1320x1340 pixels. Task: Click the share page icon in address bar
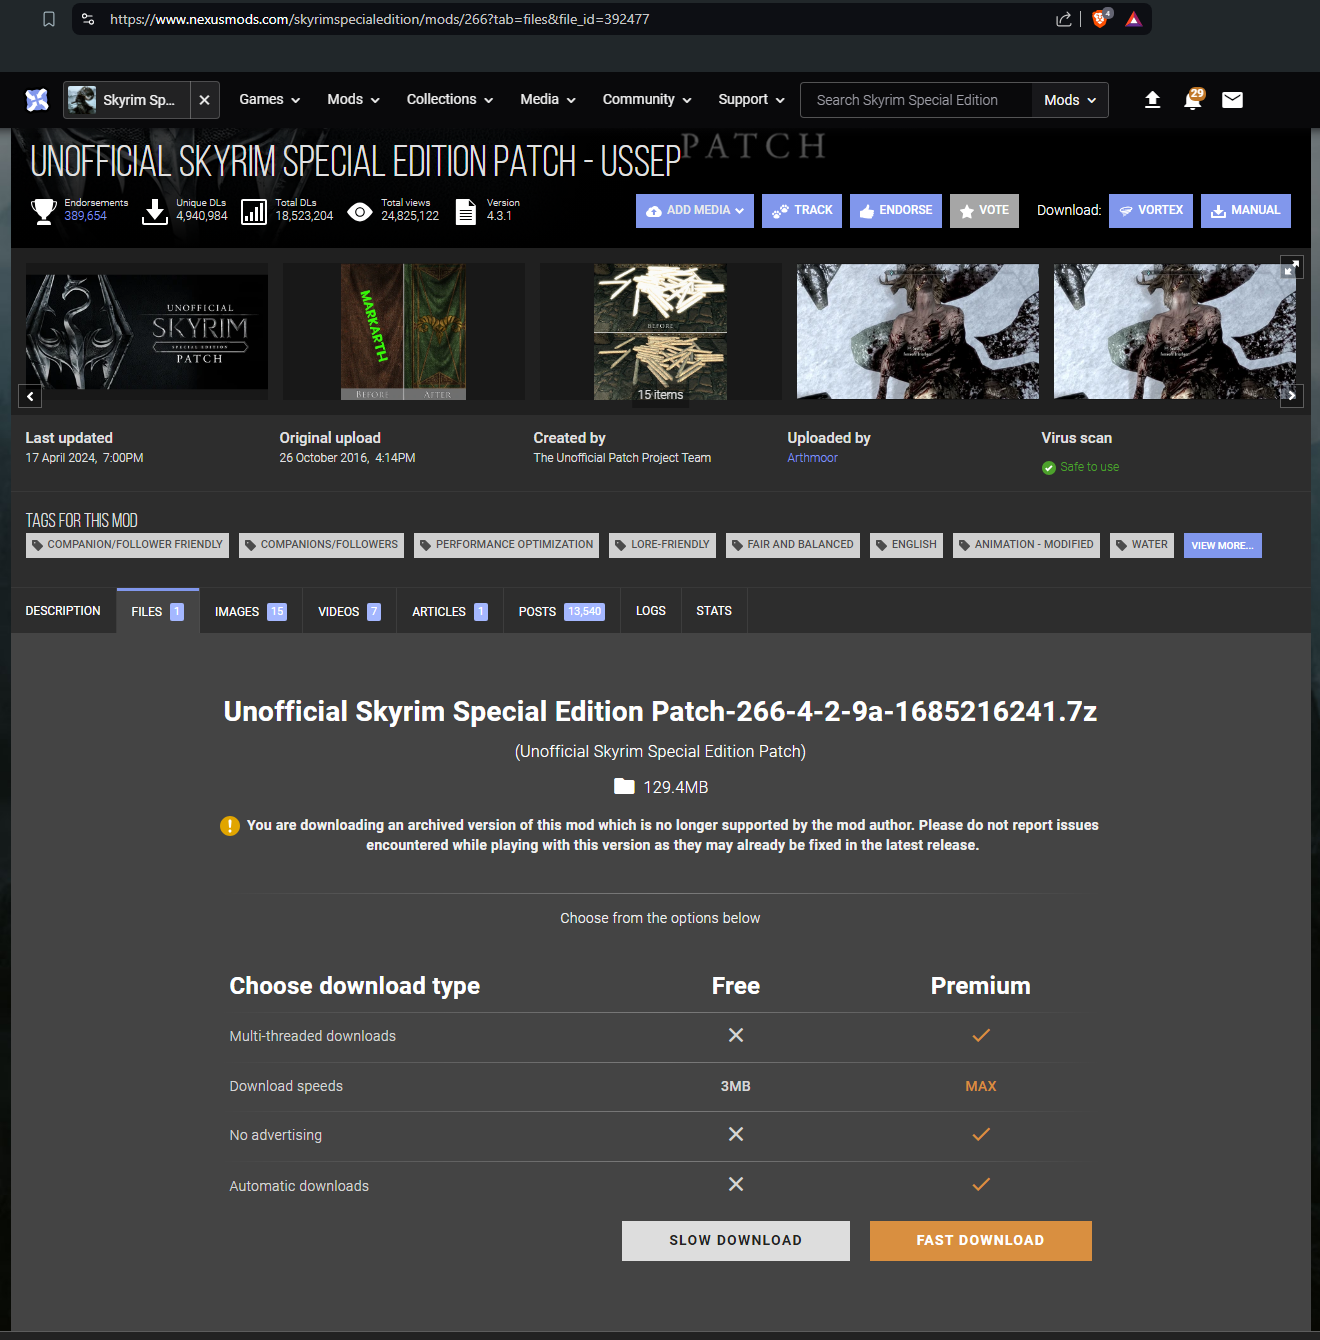1063,19
